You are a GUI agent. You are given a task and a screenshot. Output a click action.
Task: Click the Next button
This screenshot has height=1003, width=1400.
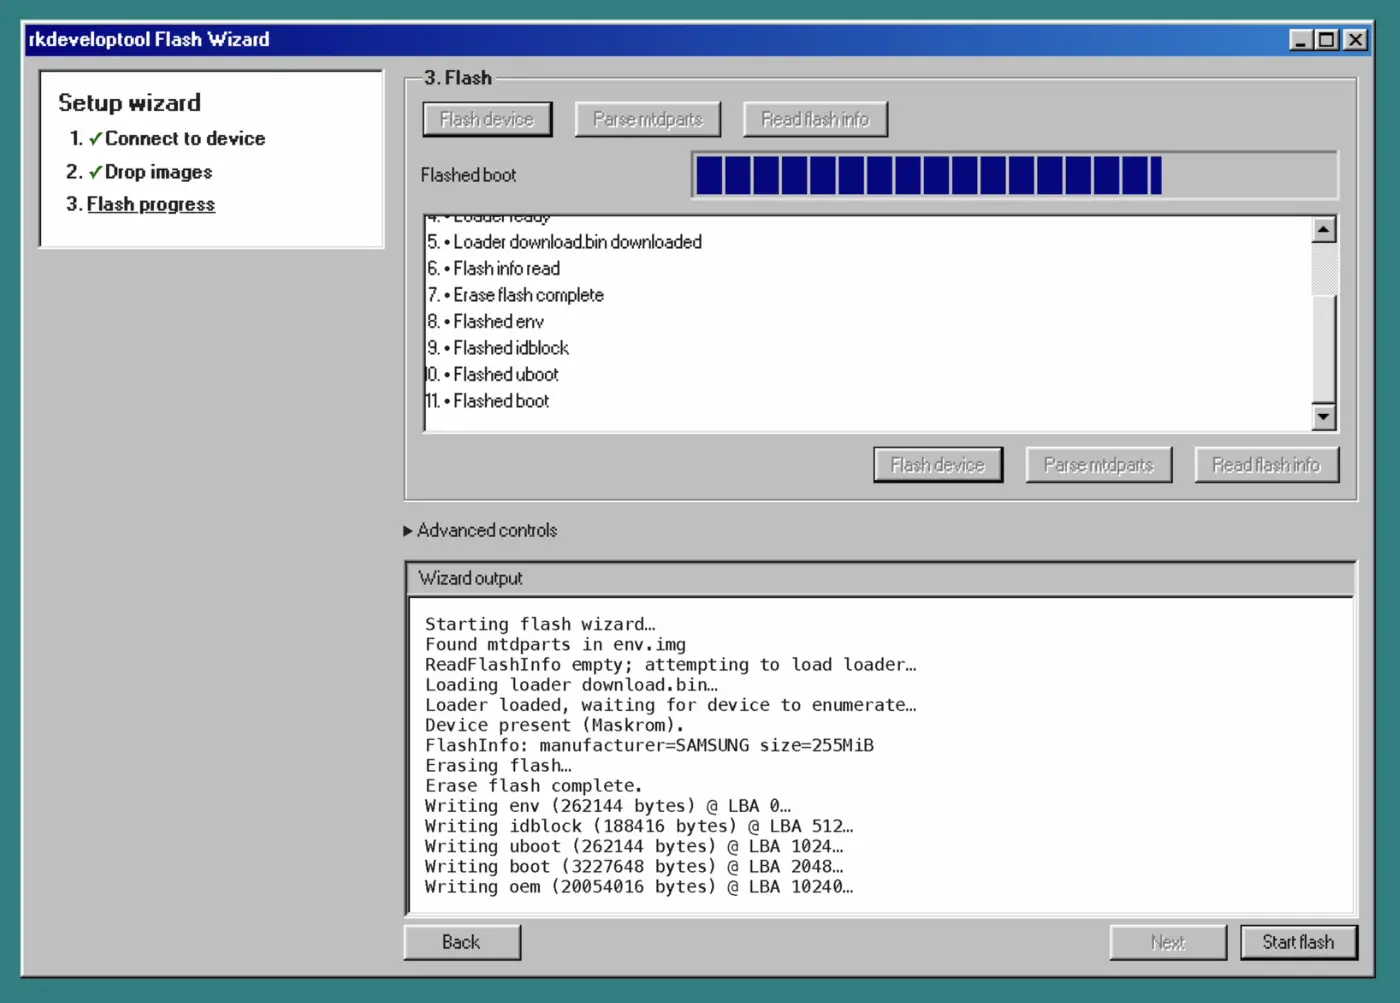1167,941
